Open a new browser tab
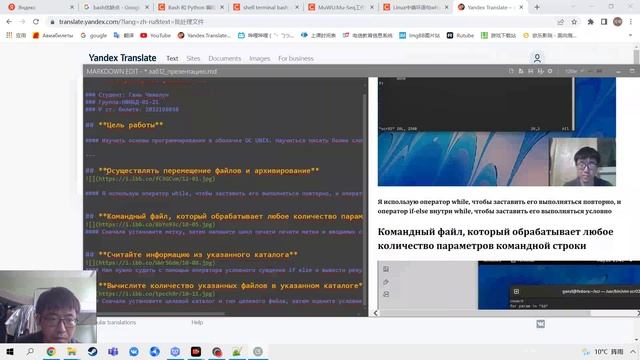Image resolution: width=640 pixels, height=360 pixels. [x=537, y=7]
